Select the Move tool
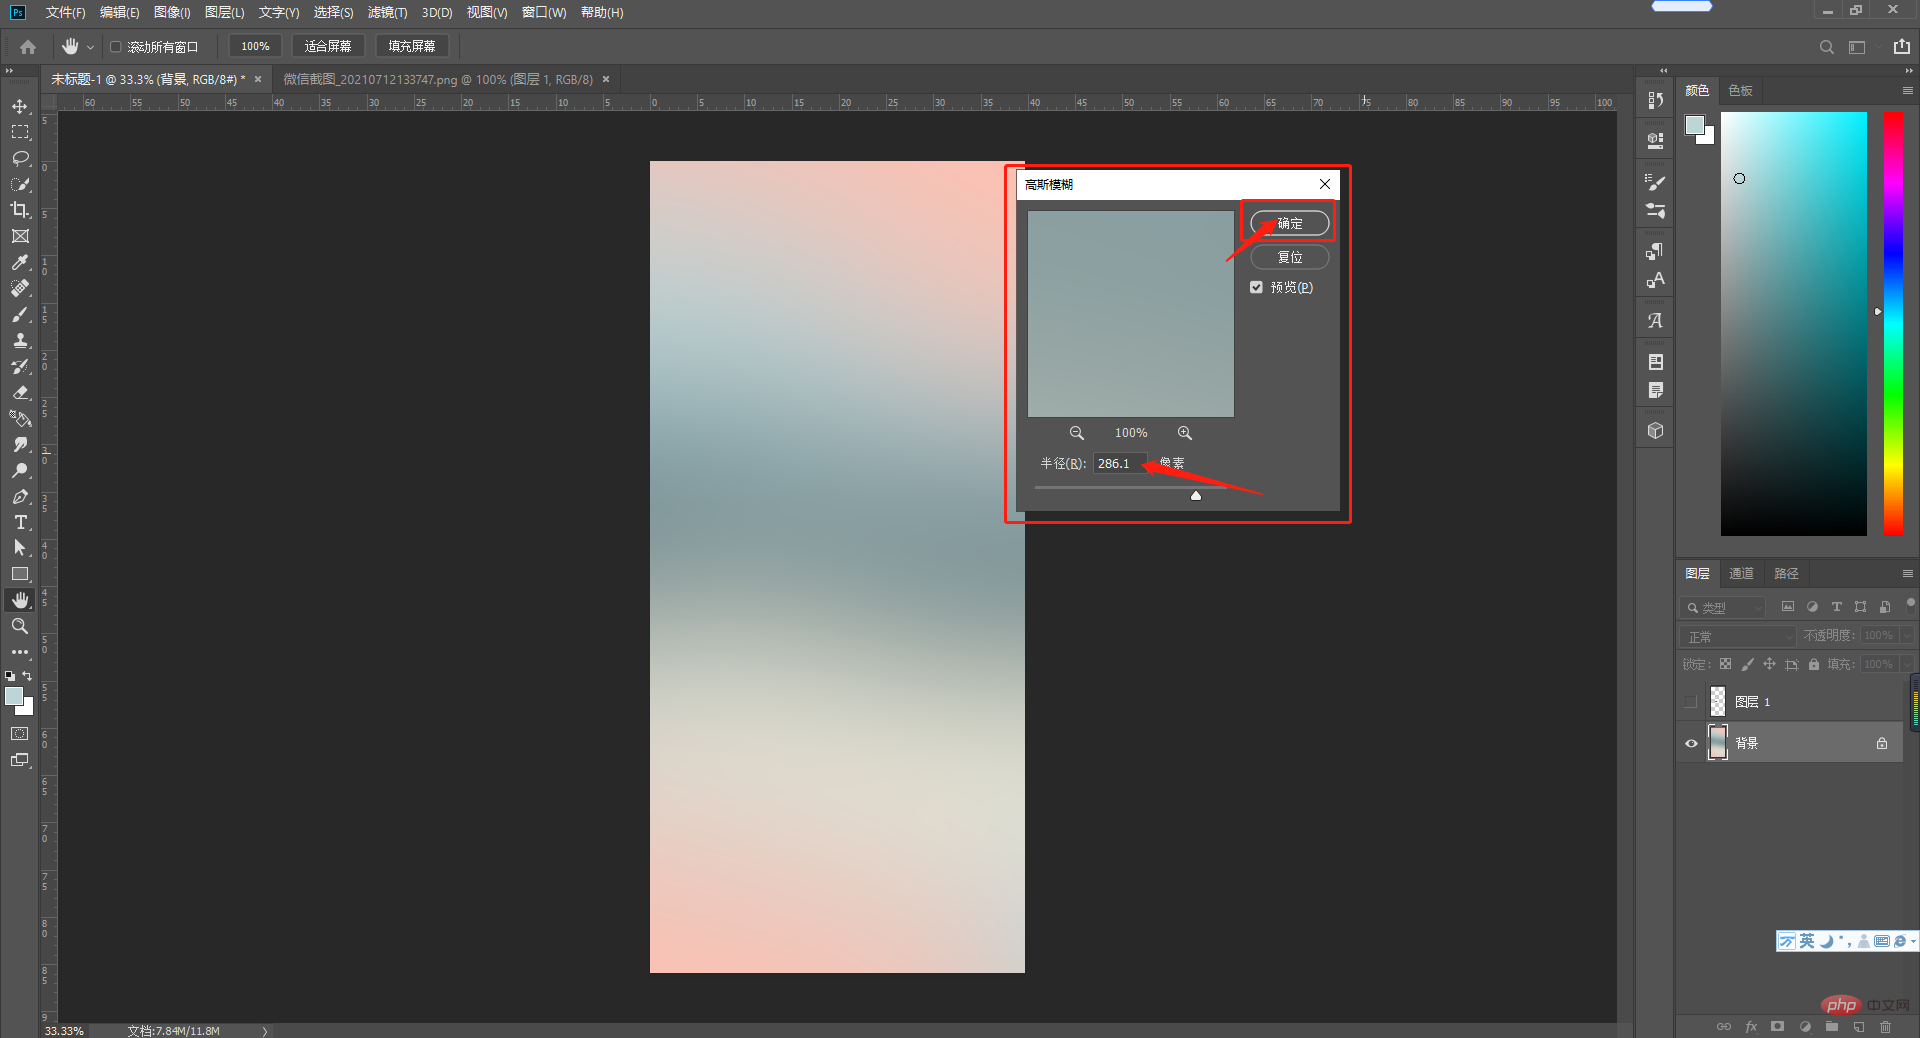Image resolution: width=1920 pixels, height=1038 pixels. [x=20, y=106]
